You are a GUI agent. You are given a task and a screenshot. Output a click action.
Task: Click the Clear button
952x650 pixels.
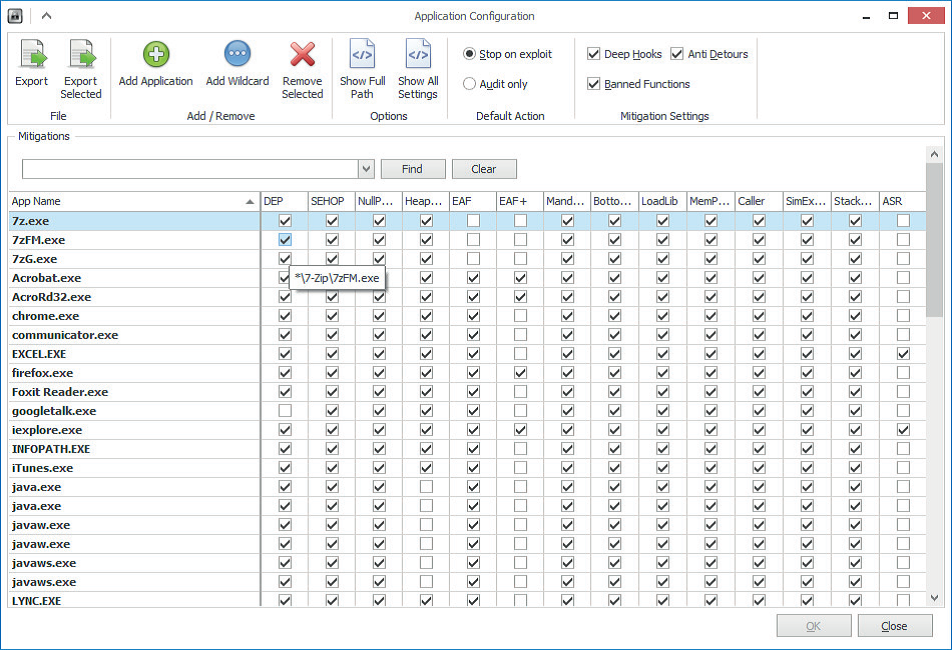click(484, 169)
